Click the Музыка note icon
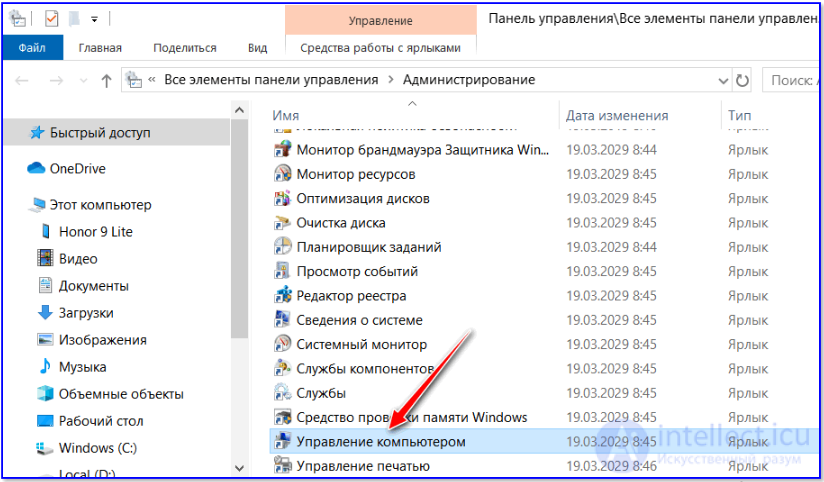Screen dimensions: 824x482 pos(46,366)
